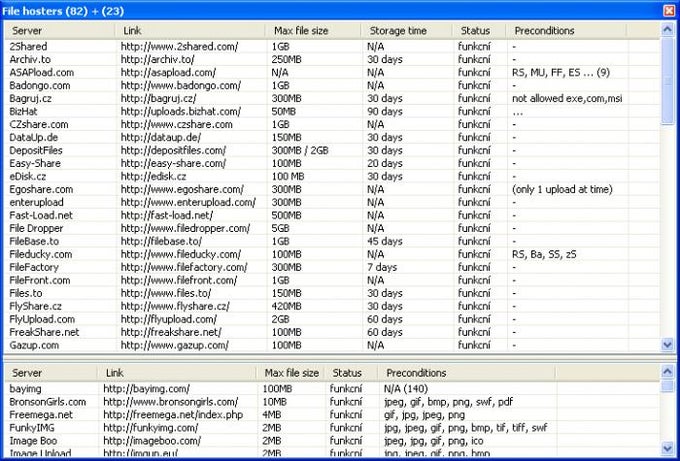Select the Files.to row
The height and width of the screenshot is (461, 680).
pos(332,294)
